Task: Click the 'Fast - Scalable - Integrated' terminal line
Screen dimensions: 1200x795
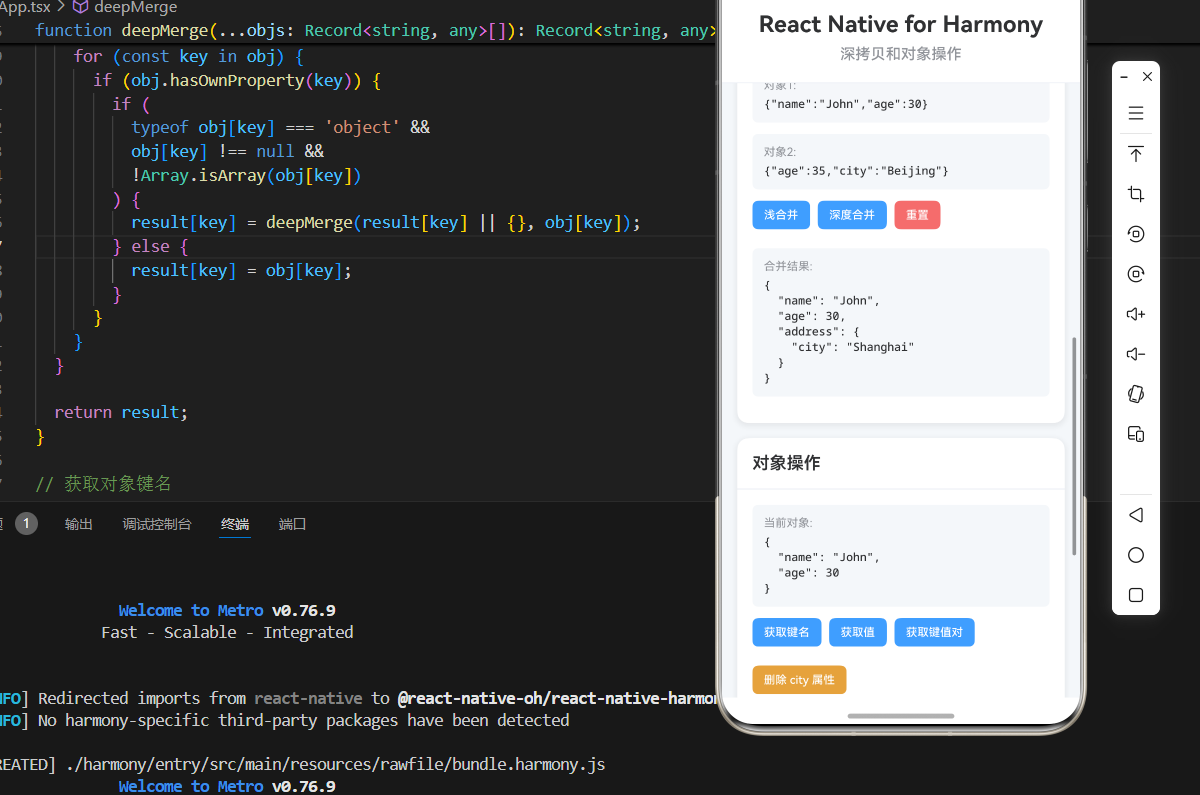Action: pyautogui.click(x=227, y=632)
